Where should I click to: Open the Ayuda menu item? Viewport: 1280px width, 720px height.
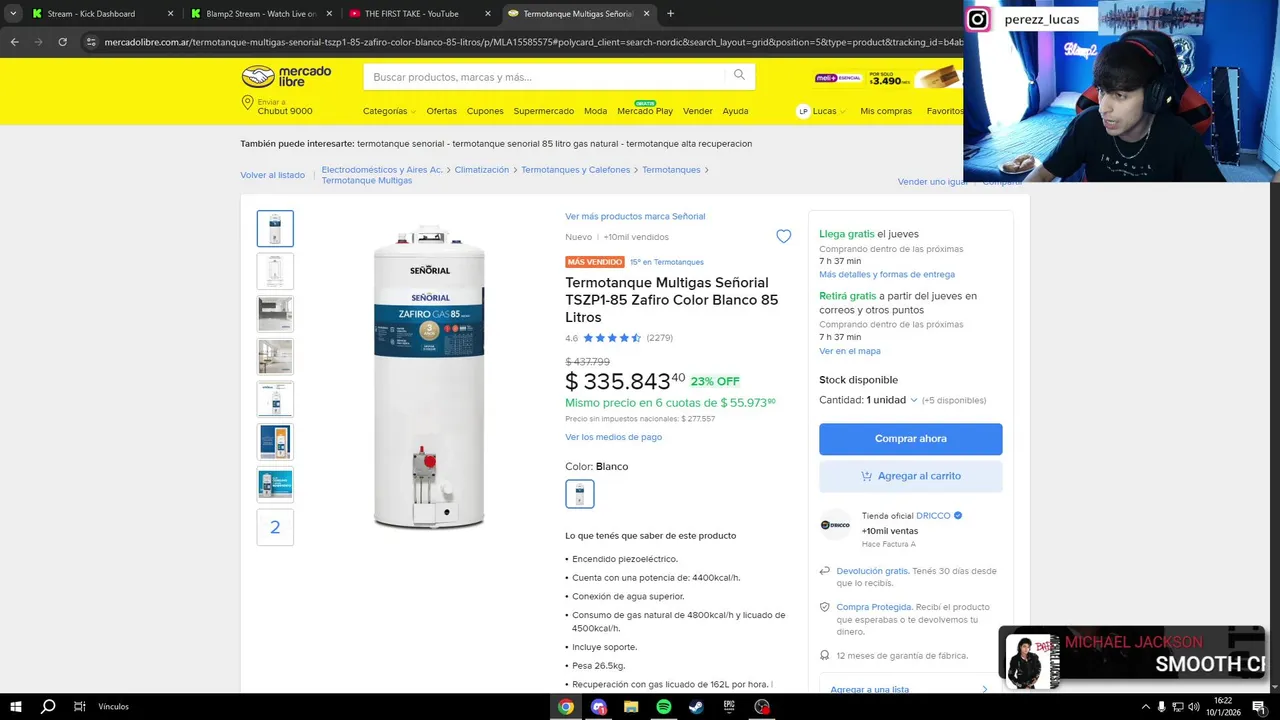coord(735,111)
